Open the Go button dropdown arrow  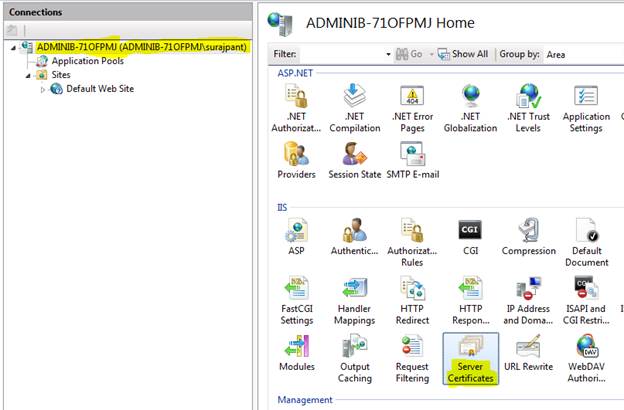pyautogui.click(x=431, y=54)
